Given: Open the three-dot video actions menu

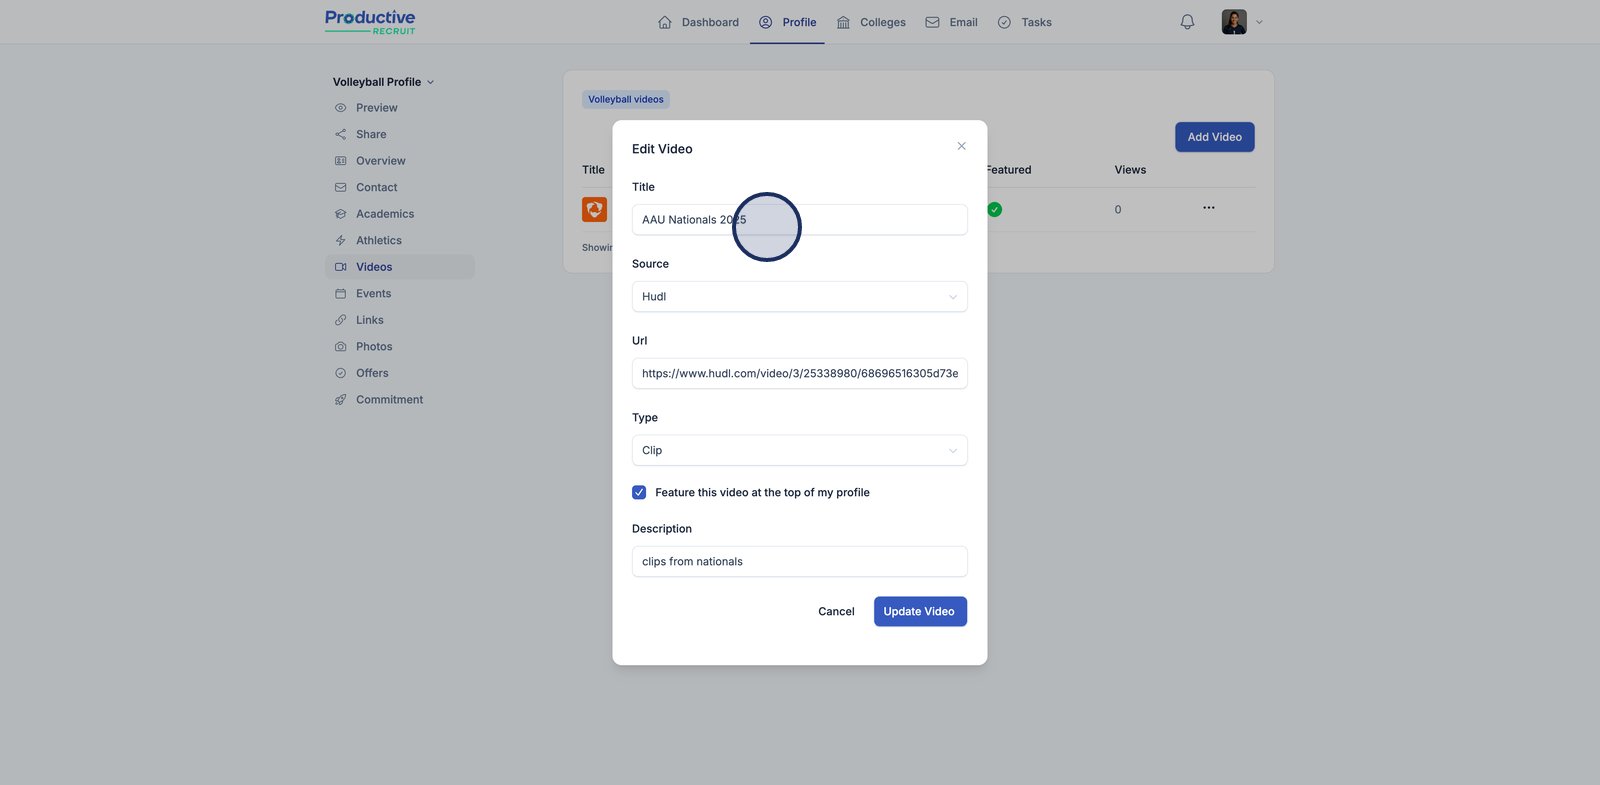Looking at the screenshot, I should (1208, 208).
